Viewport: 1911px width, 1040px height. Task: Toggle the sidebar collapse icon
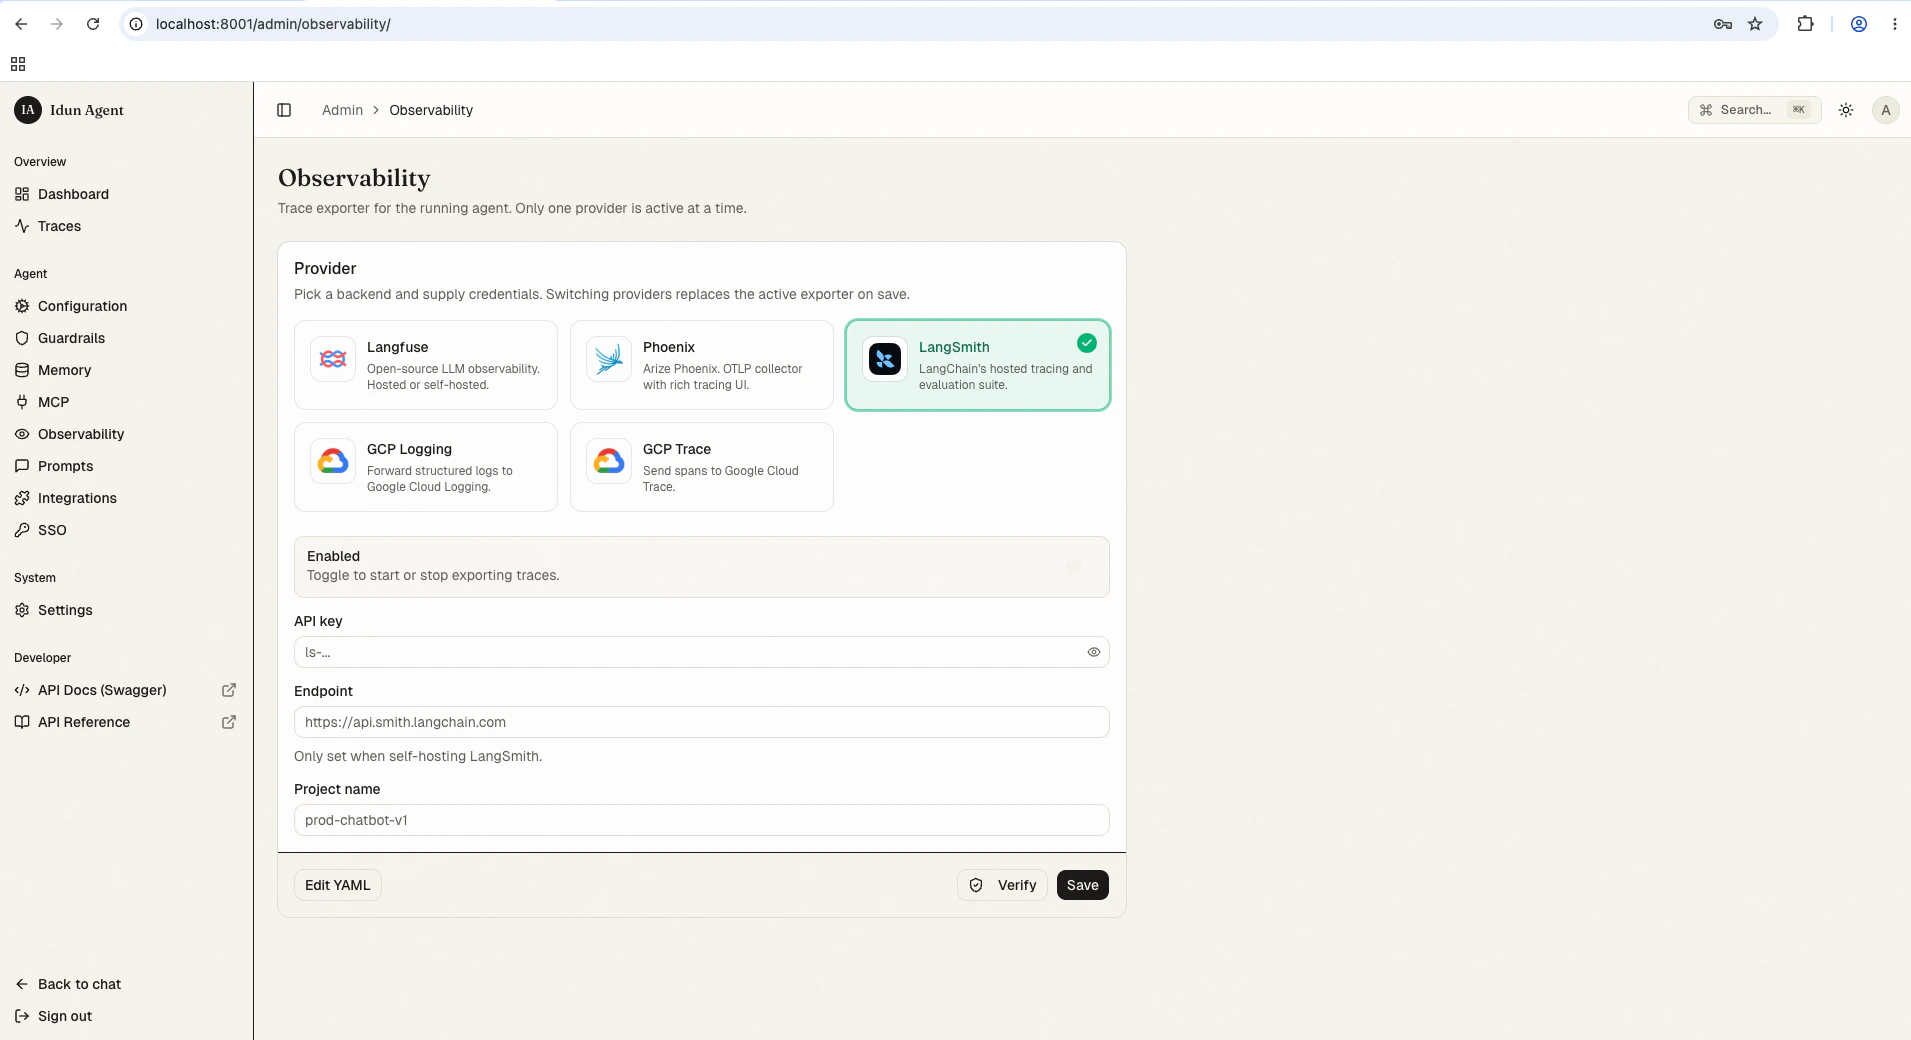(284, 110)
